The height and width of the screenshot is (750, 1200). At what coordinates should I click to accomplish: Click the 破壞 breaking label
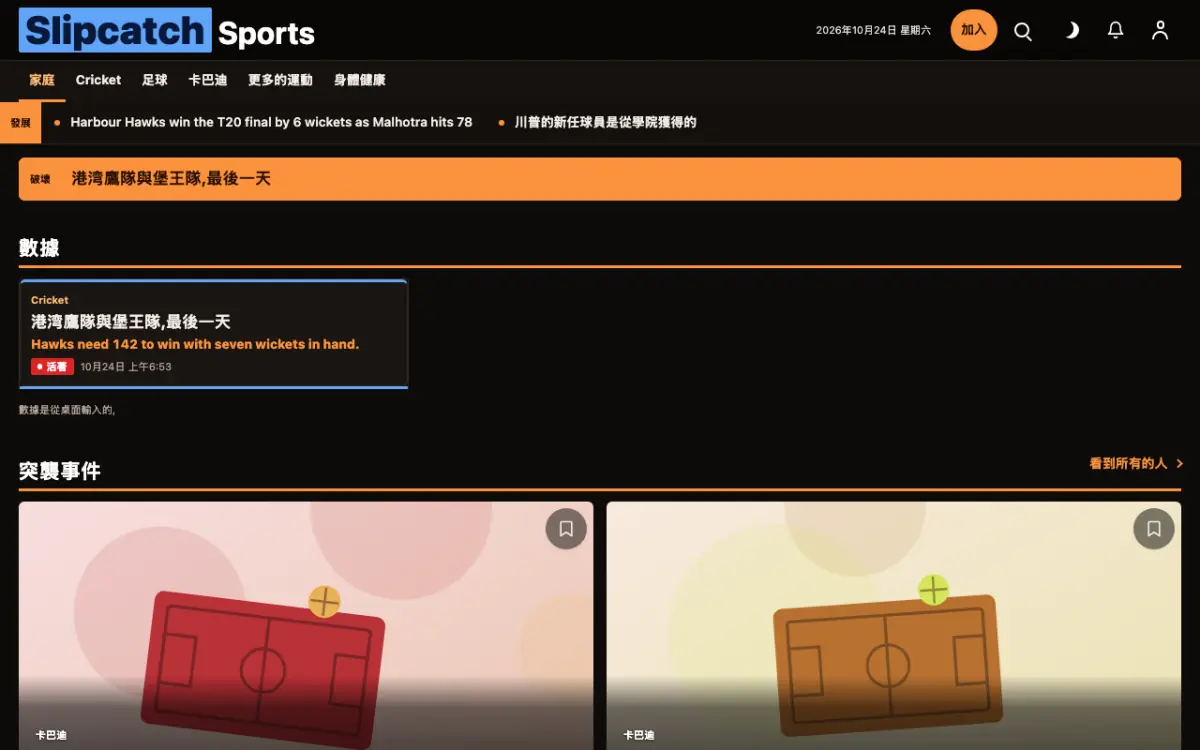[x=40, y=180]
